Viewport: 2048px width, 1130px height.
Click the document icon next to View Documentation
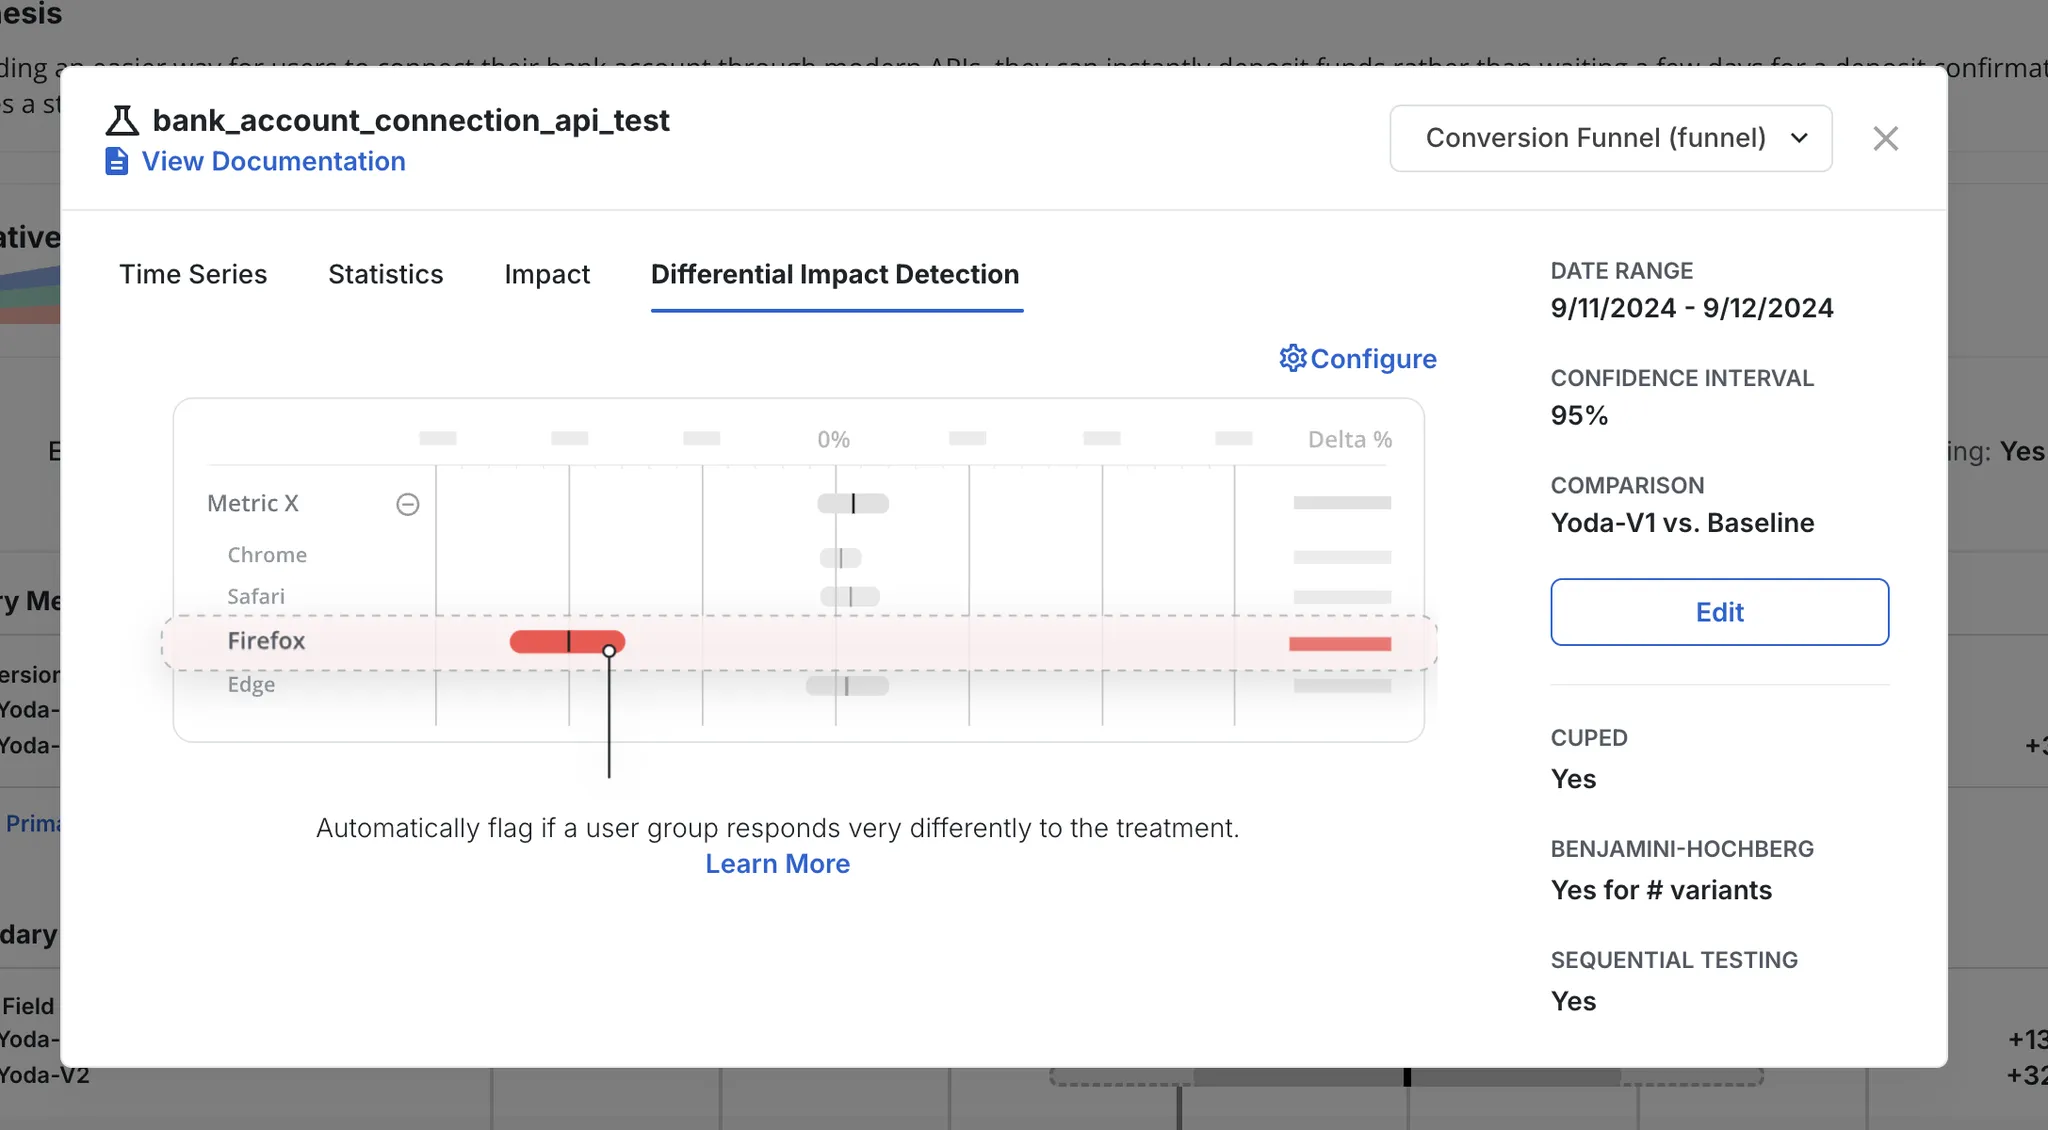tap(116, 161)
